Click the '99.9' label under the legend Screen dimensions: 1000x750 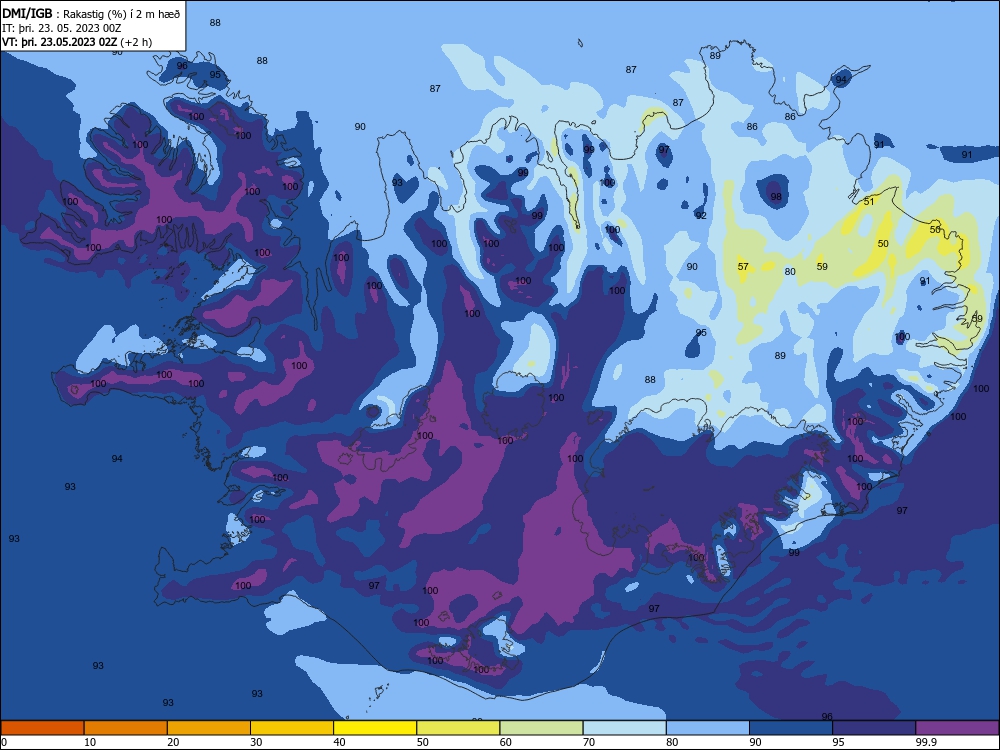point(926,742)
